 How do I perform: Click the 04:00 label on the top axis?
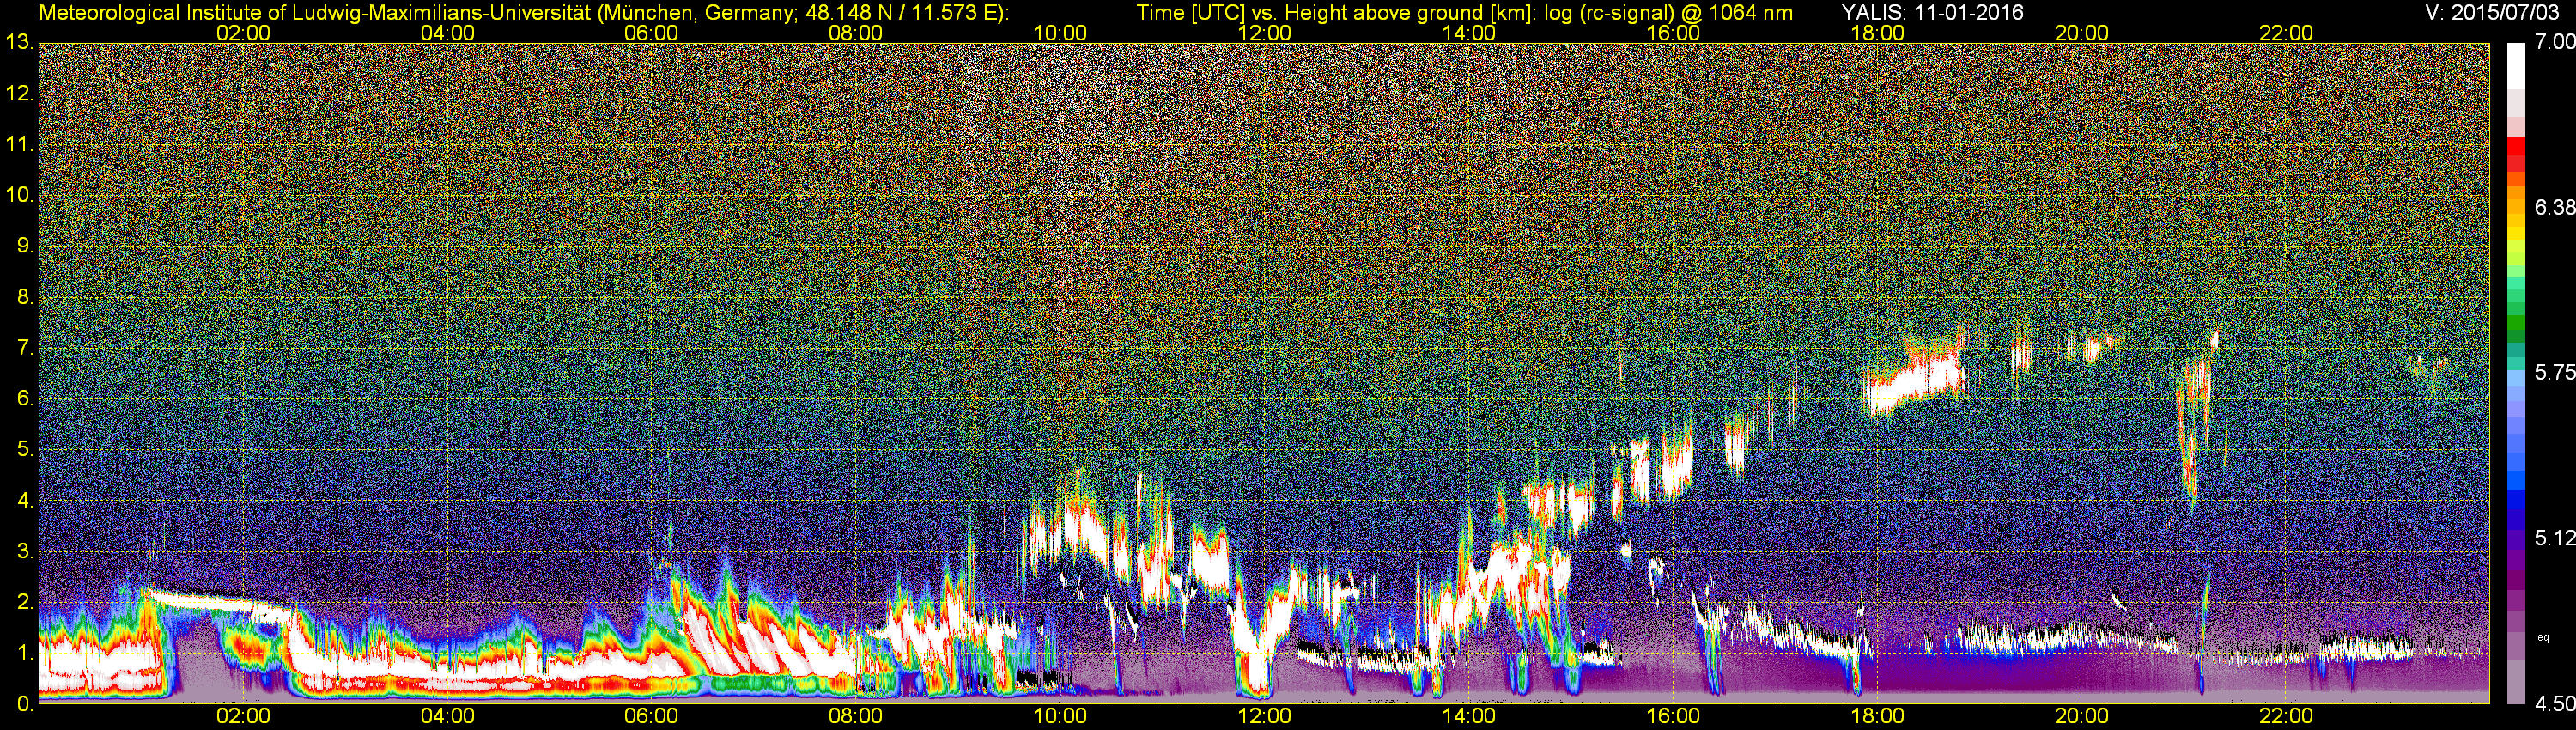[447, 33]
